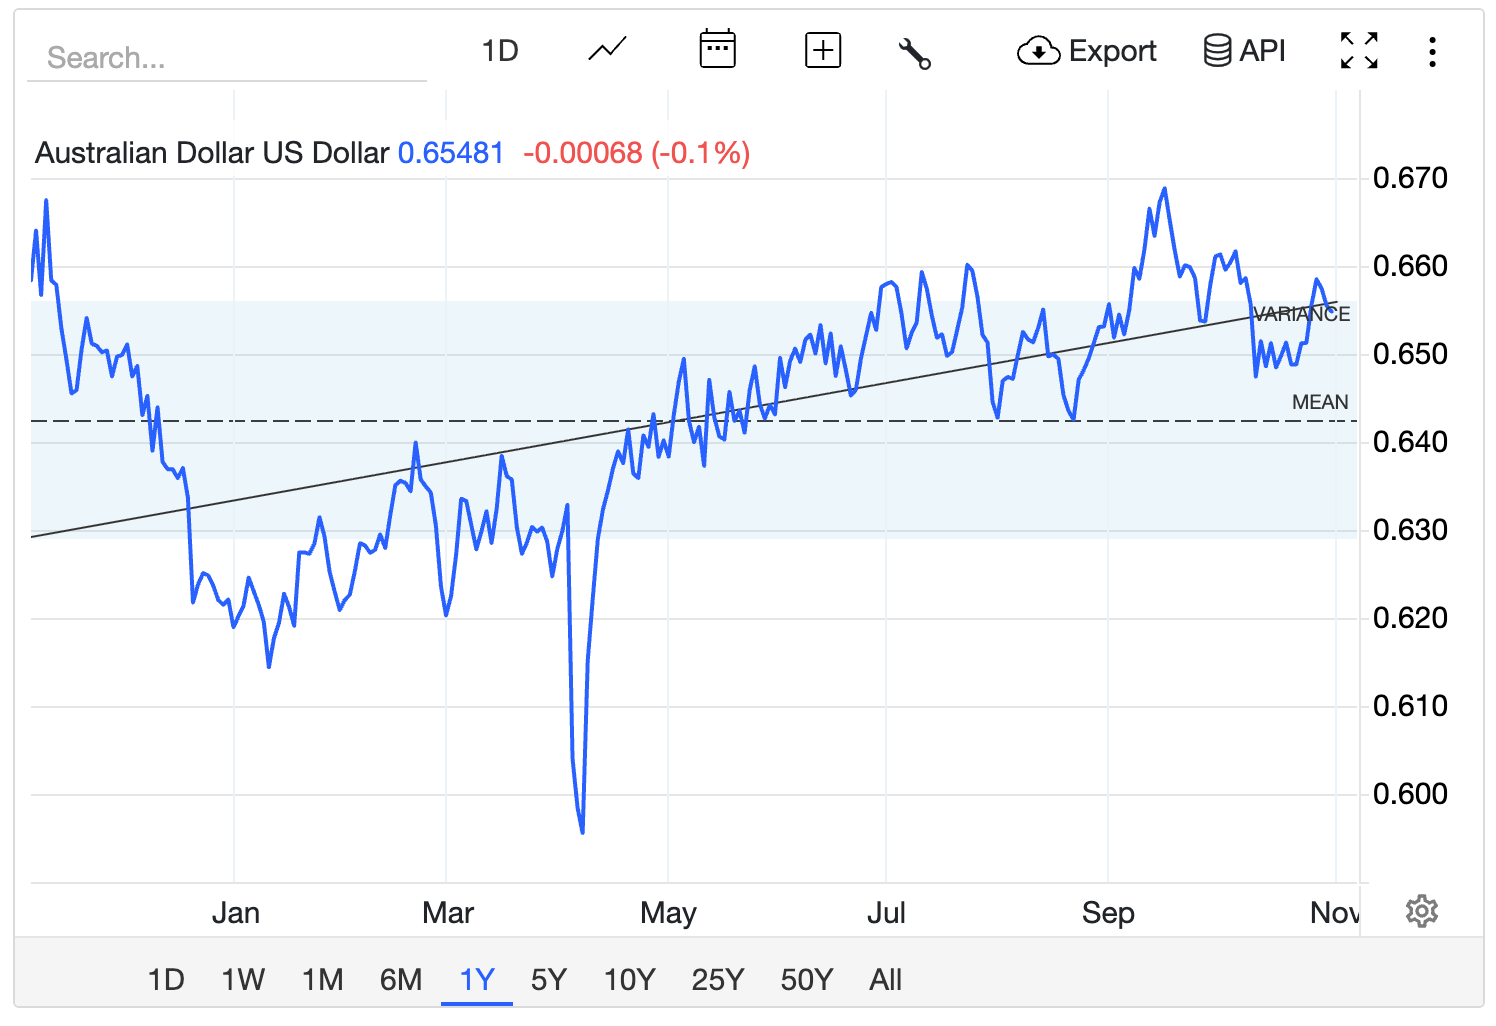
Task: Click the API database button
Action: pyautogui.click(x=1244, y=50)
